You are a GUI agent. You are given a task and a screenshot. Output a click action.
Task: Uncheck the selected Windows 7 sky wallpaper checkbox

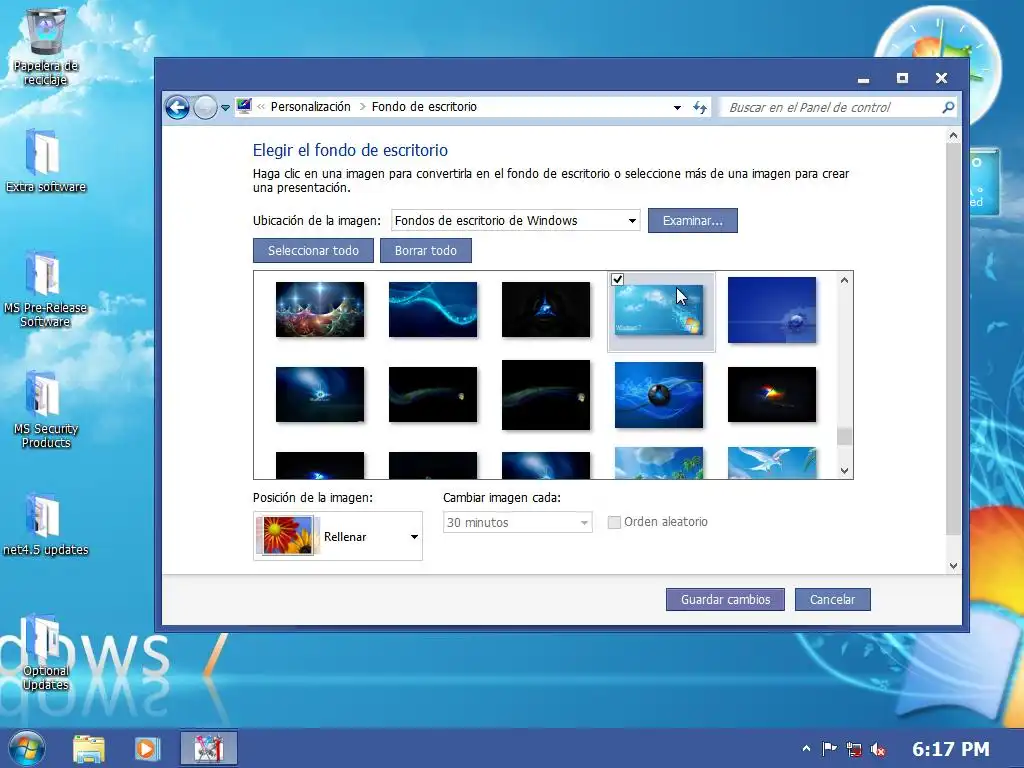(x=617, y=280)
